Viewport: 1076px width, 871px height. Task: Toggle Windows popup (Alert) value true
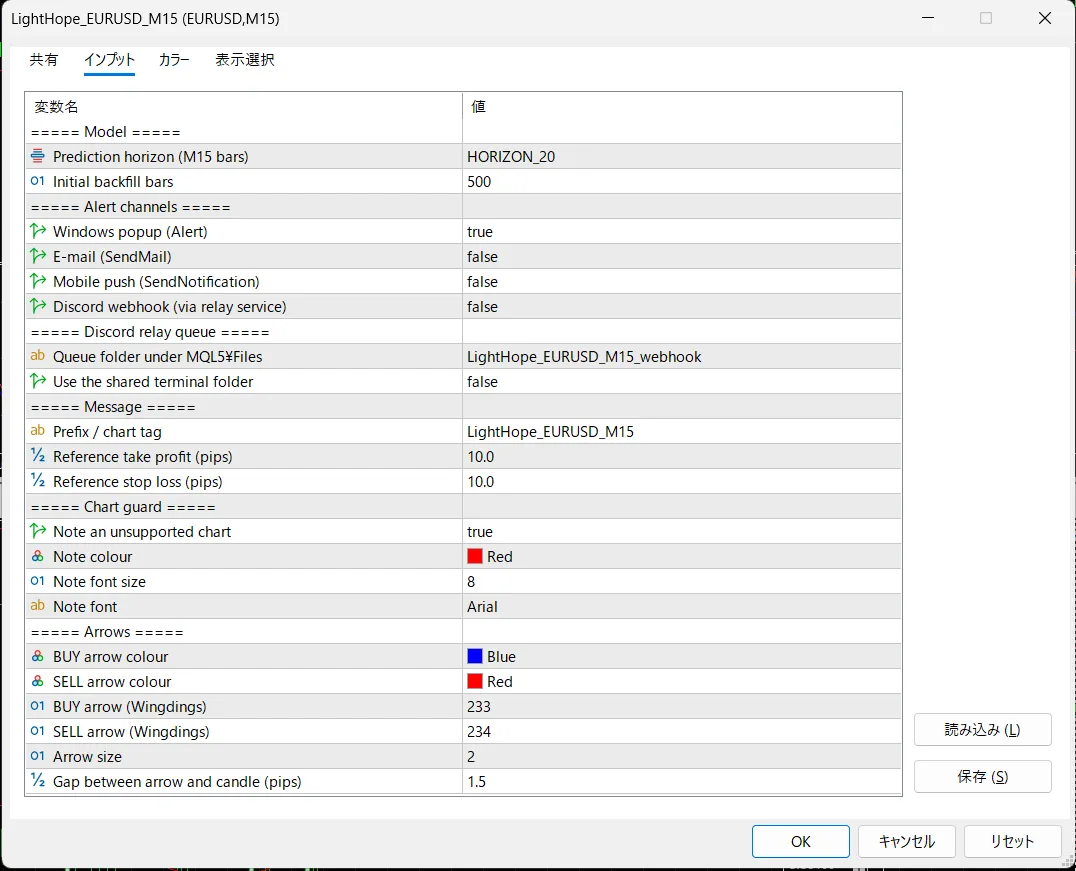tap(681, 231)
